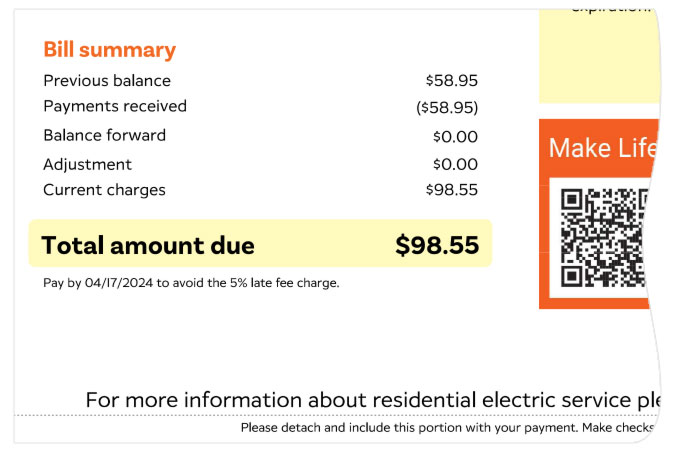The image size is (675, 450).
Task: Click the Balance forward label
Action: coord(105,135)
